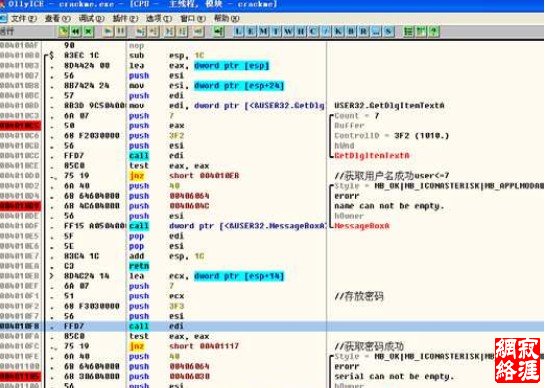The image size is (545, 388).
Task: Click the 'serial can not be empty.' comment
Action: (x=394, y=377)
